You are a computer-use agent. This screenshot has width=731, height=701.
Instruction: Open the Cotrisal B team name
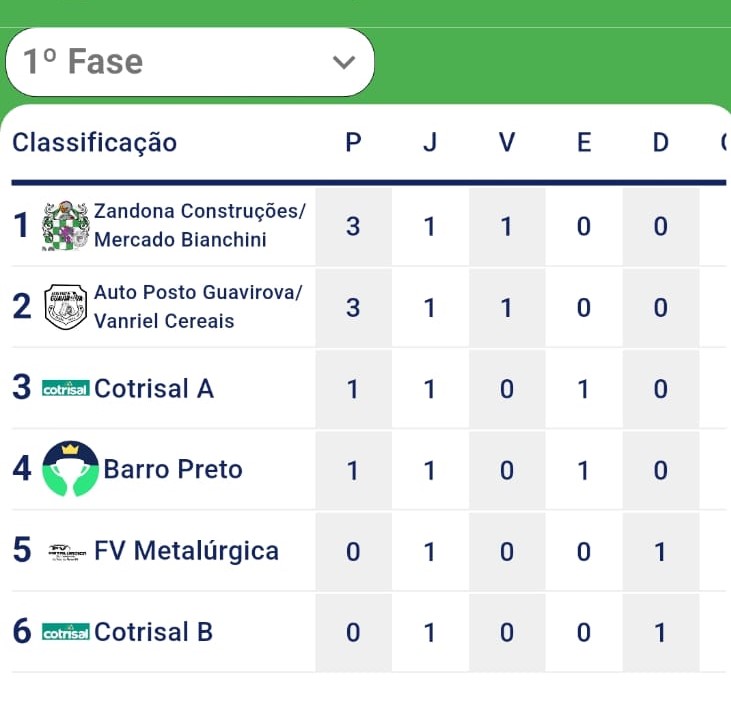(x=153, y=632)
